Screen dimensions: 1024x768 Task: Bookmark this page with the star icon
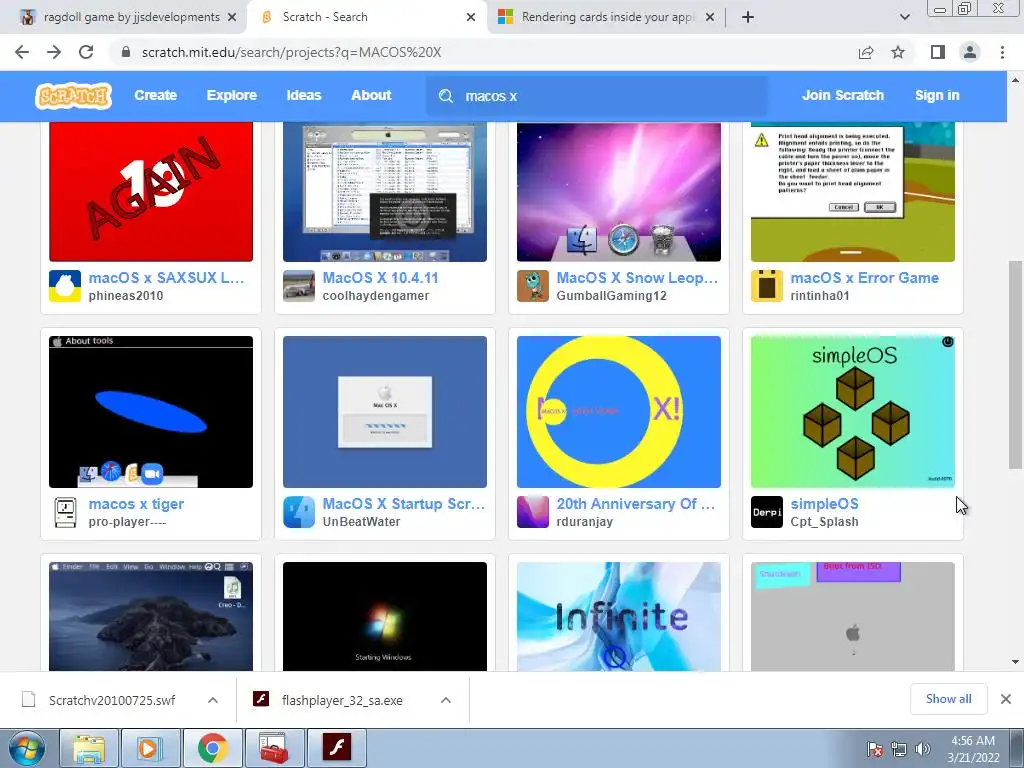point(899,52)
